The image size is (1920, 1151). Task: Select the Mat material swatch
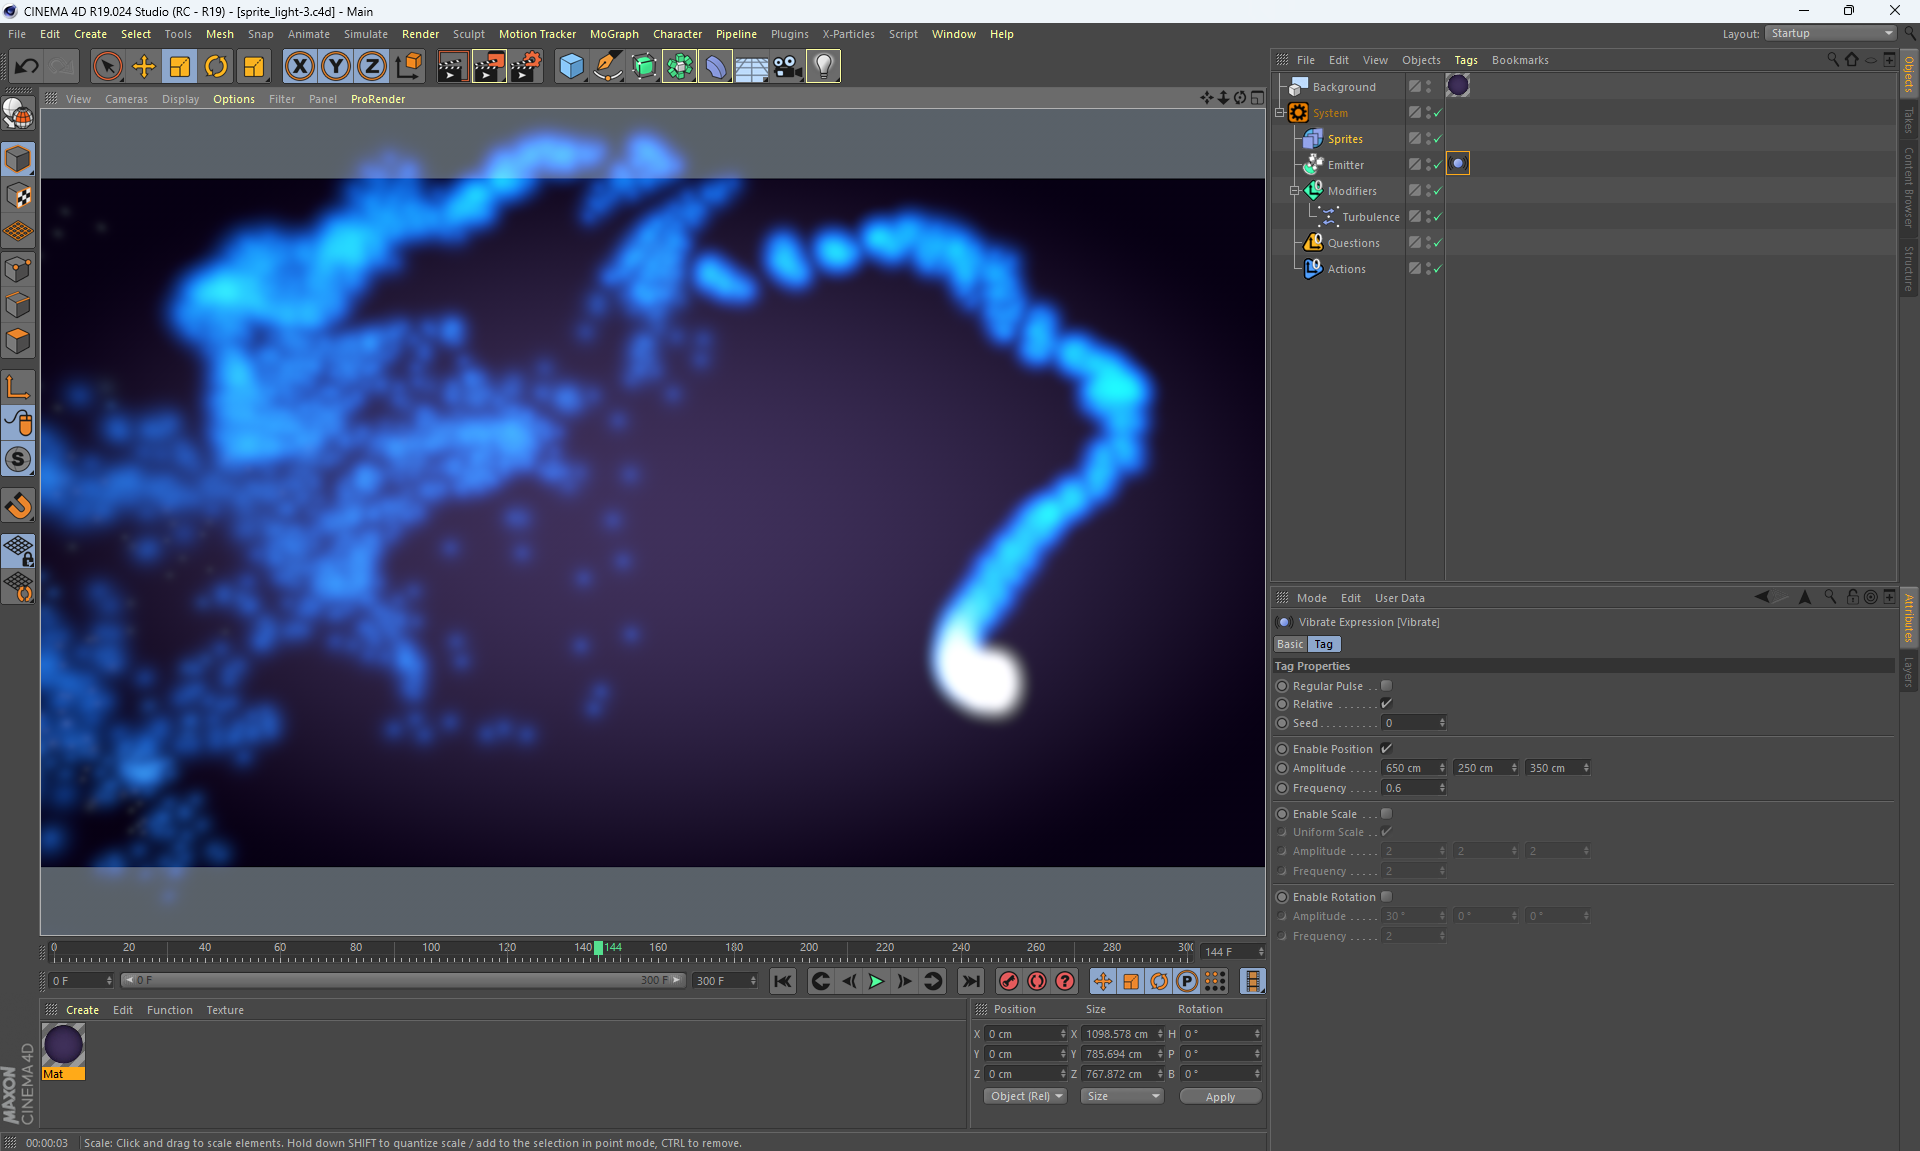coord(63,1045)
